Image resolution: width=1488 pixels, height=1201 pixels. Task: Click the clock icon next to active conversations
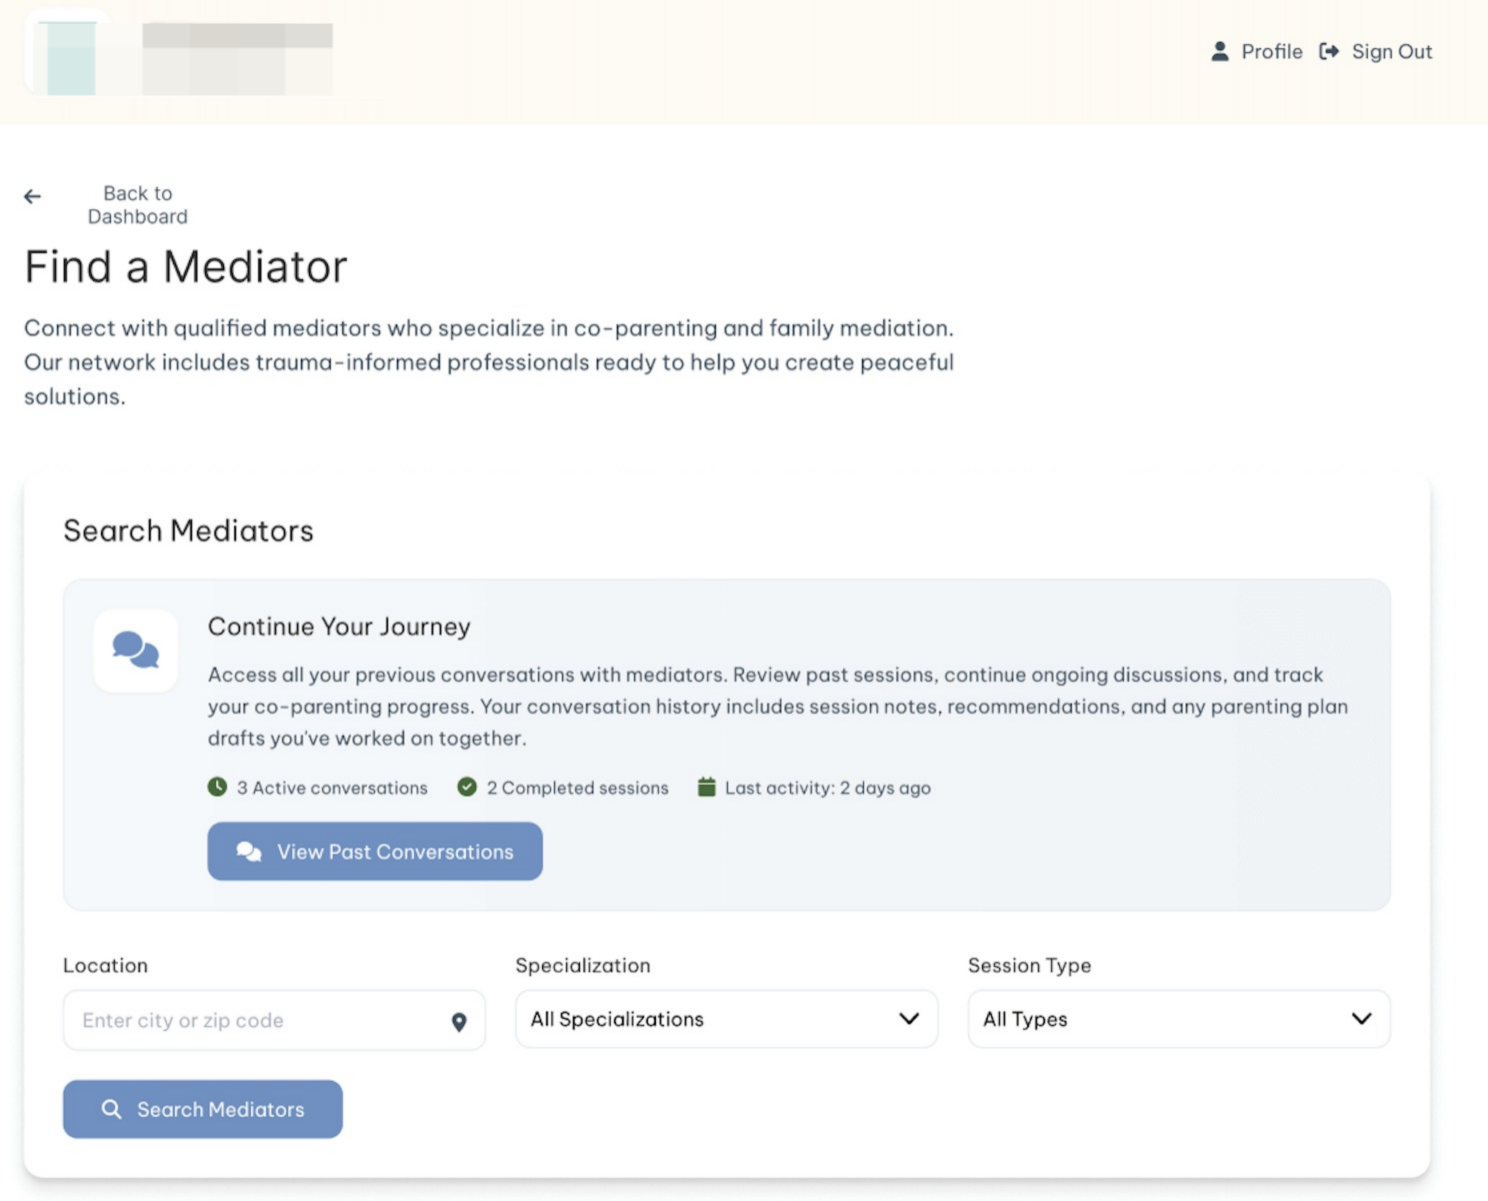click(x=217, y=787)
